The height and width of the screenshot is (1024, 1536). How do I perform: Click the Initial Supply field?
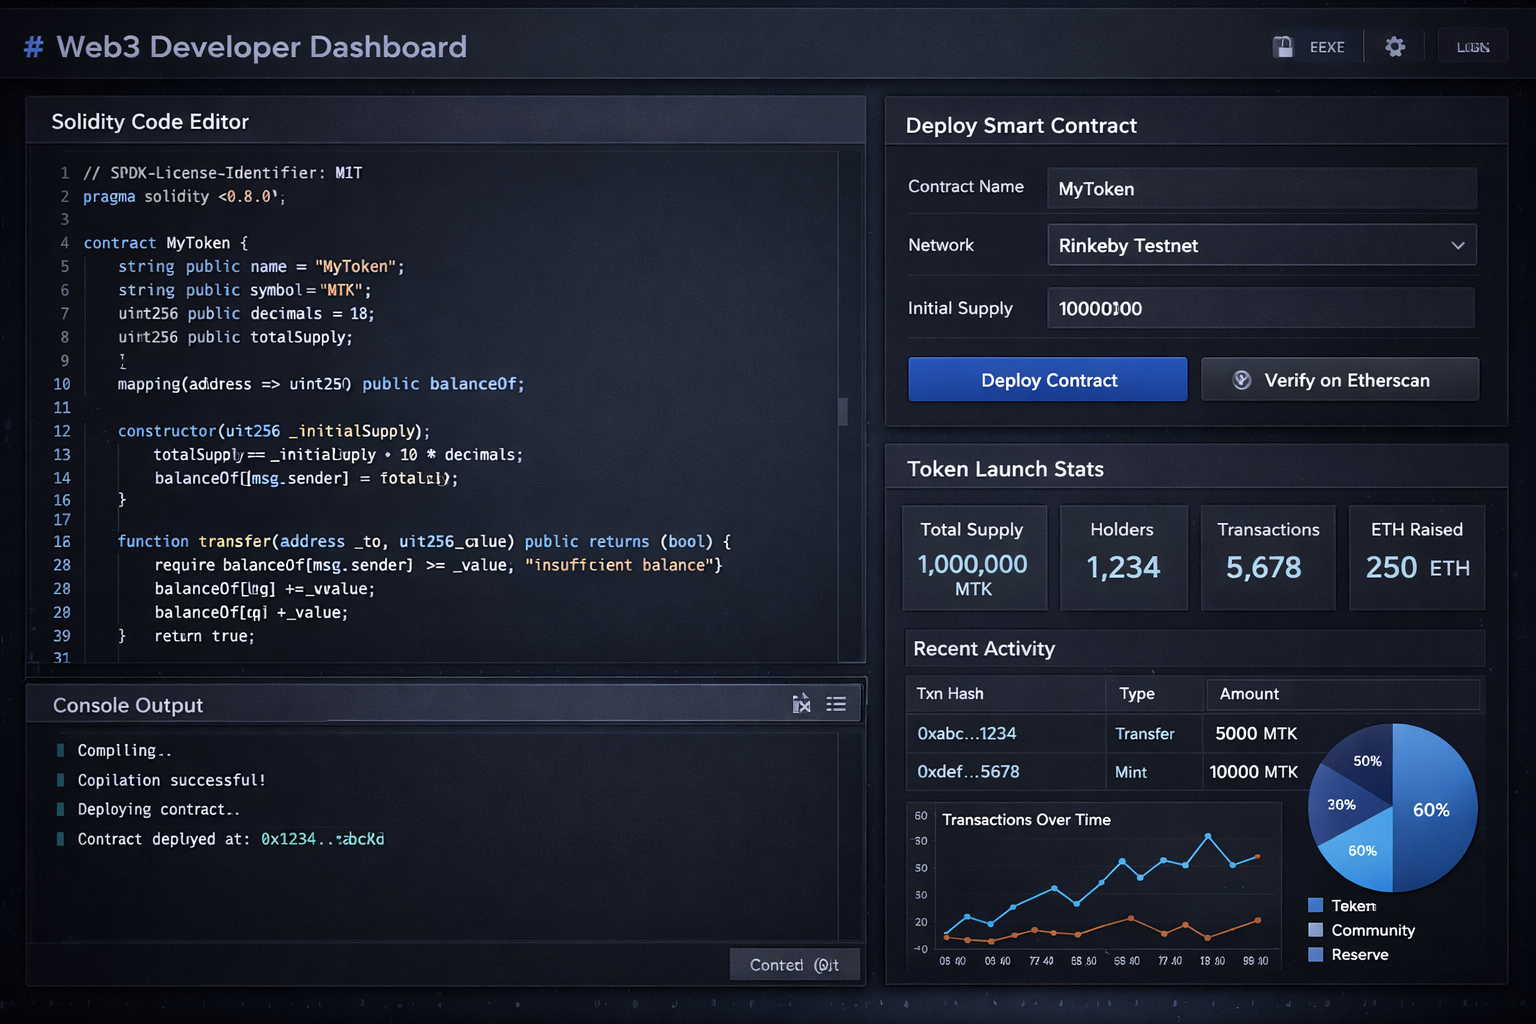point(1261,308)
